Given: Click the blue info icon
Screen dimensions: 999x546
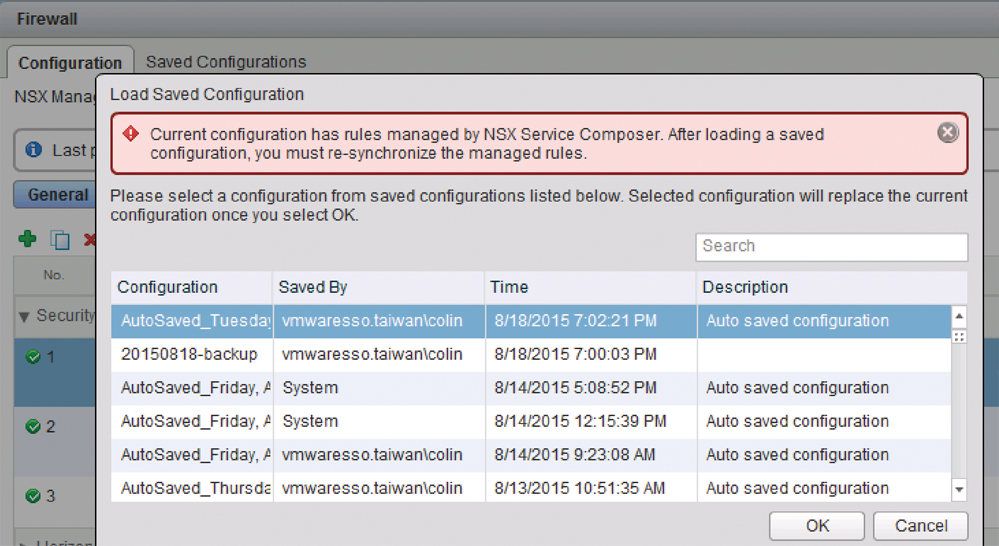Looking at the screenshot, I should point(34,150).
